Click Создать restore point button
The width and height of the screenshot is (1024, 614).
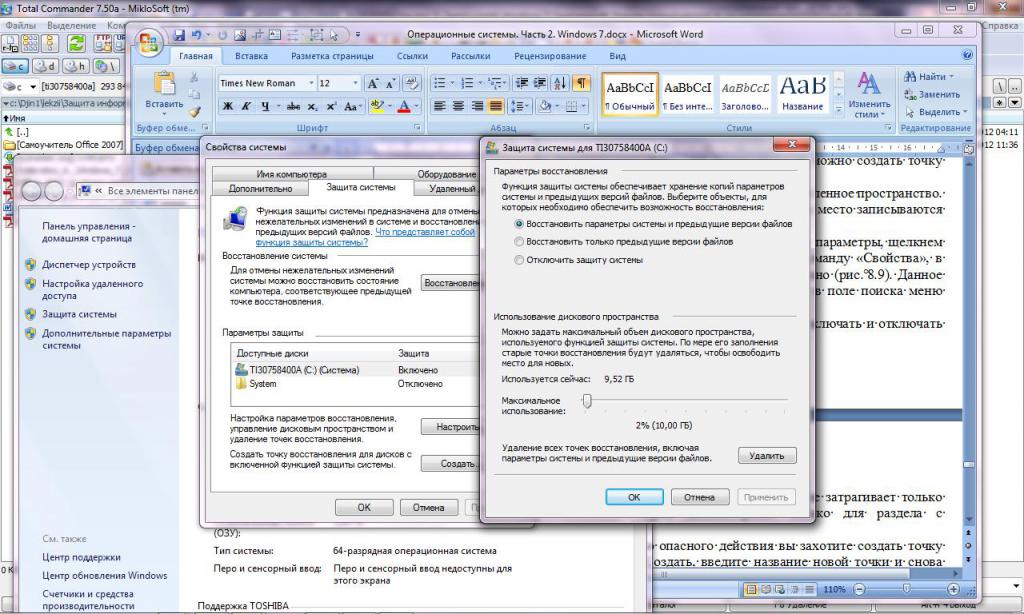click(452, 463)
